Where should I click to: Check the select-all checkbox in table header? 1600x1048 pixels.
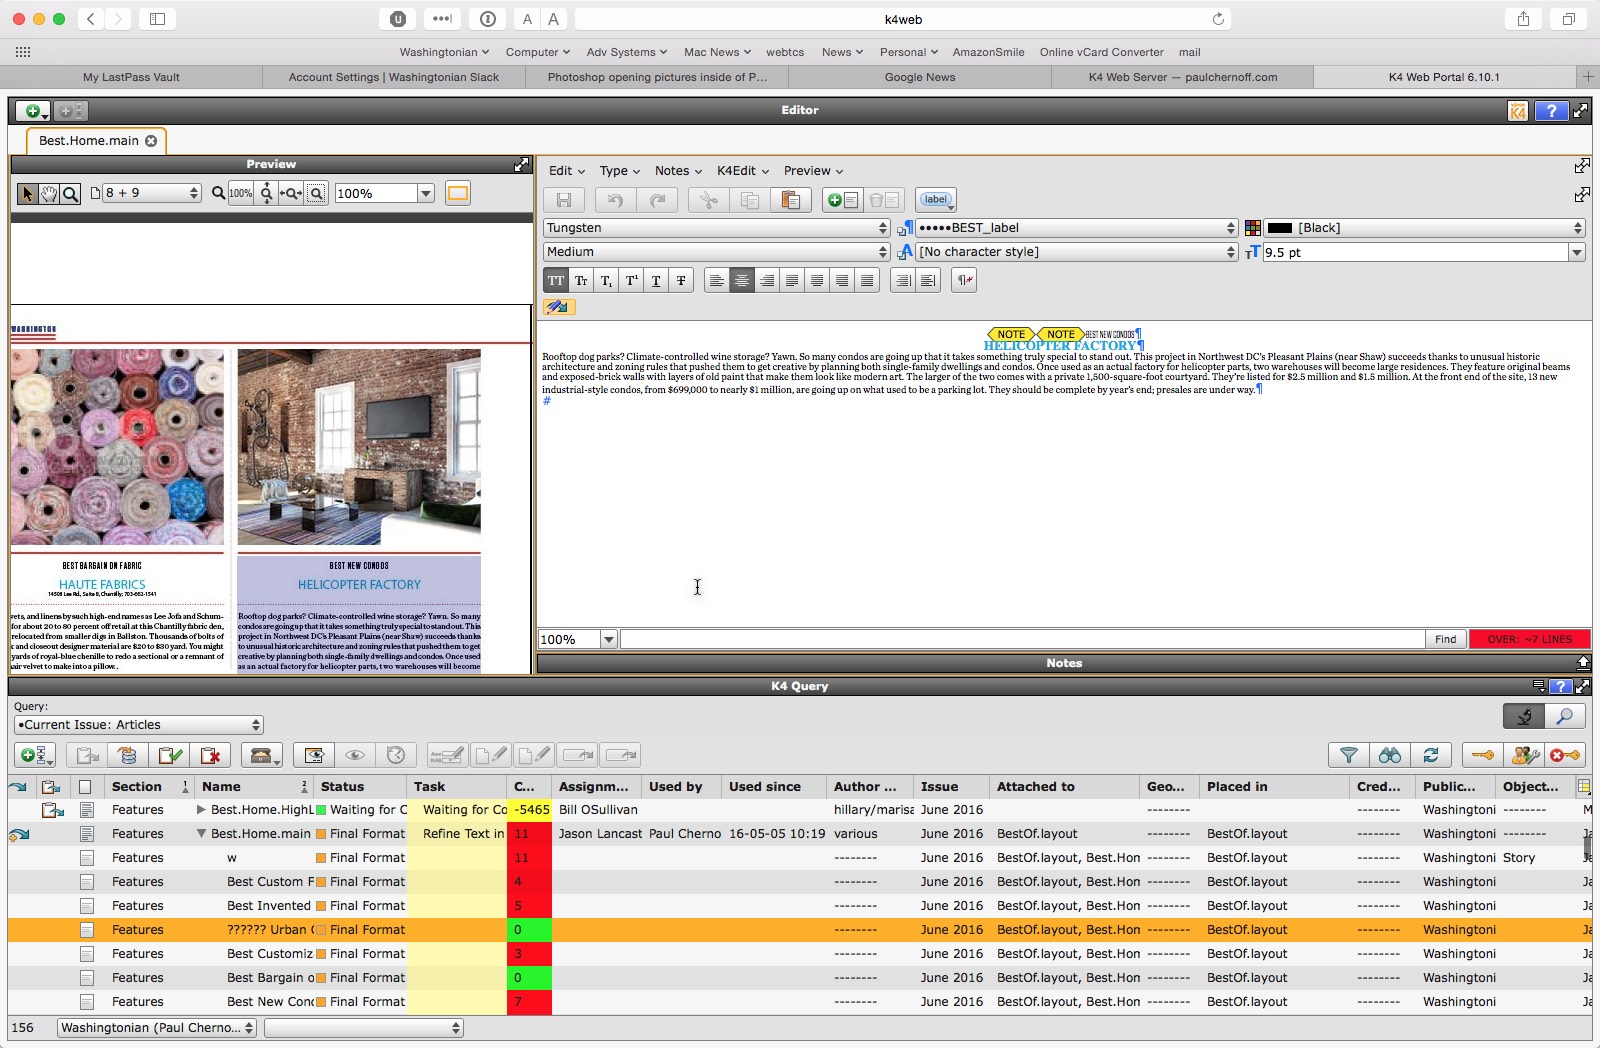pyautogui.click(x=85, y=787)
